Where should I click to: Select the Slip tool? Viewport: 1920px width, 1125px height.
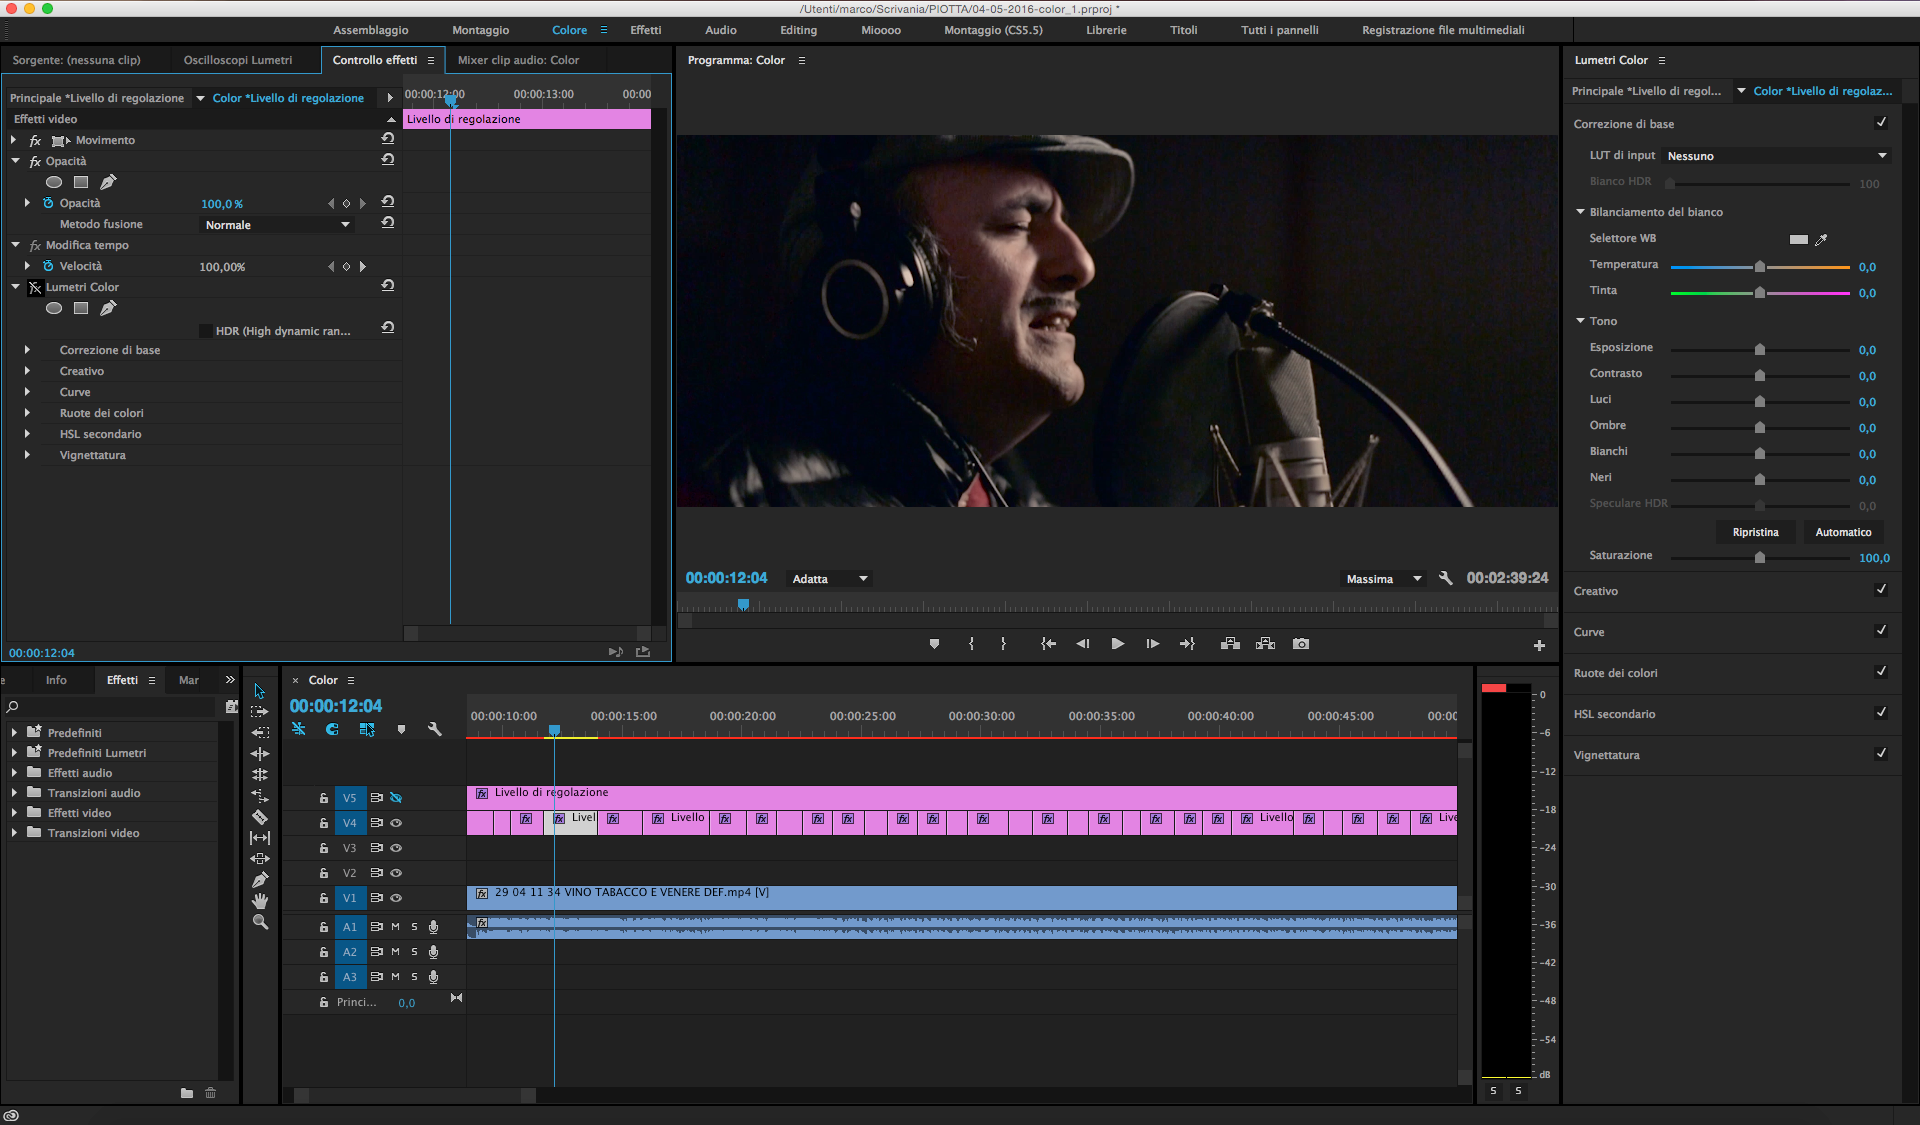260,838
